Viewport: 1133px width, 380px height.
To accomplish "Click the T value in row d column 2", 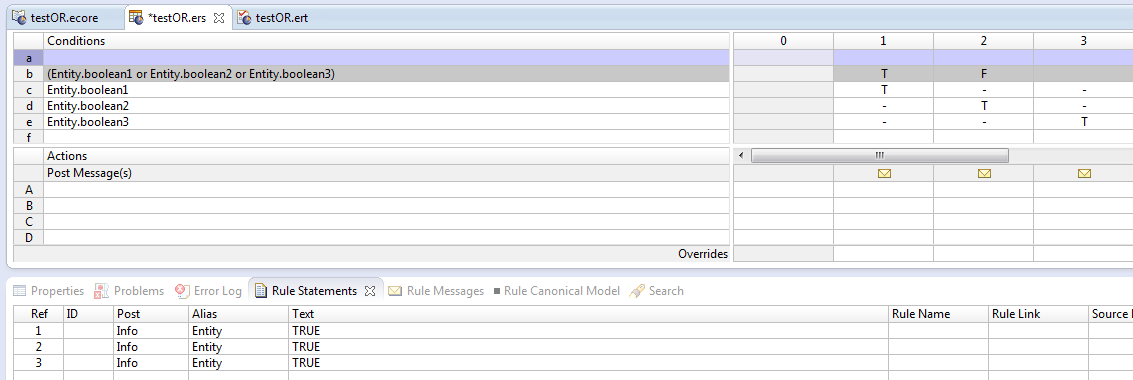I will click(x=983, y=106).
